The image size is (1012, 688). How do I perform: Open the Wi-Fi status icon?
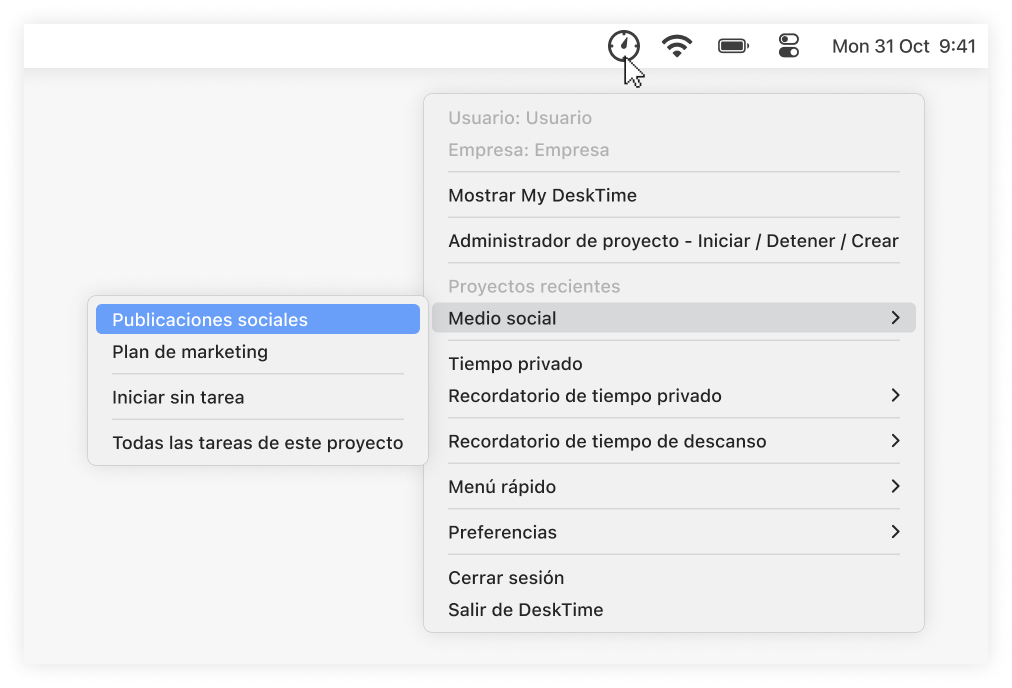click(x=677, y=46)
